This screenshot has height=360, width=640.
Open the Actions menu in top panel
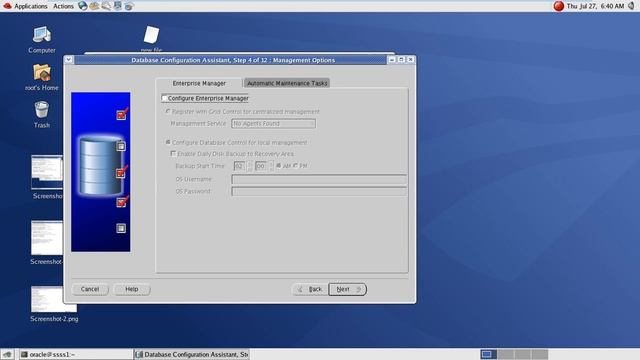point(63,6)
